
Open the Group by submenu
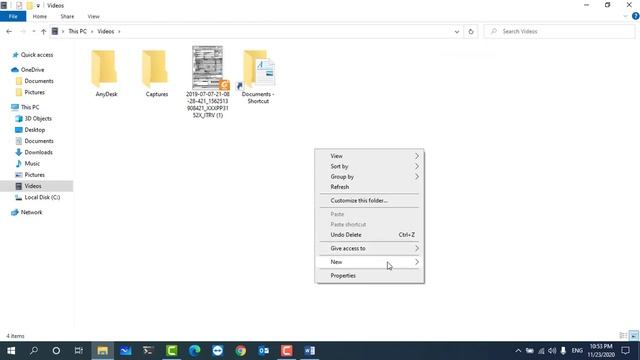tap(369, 177)
